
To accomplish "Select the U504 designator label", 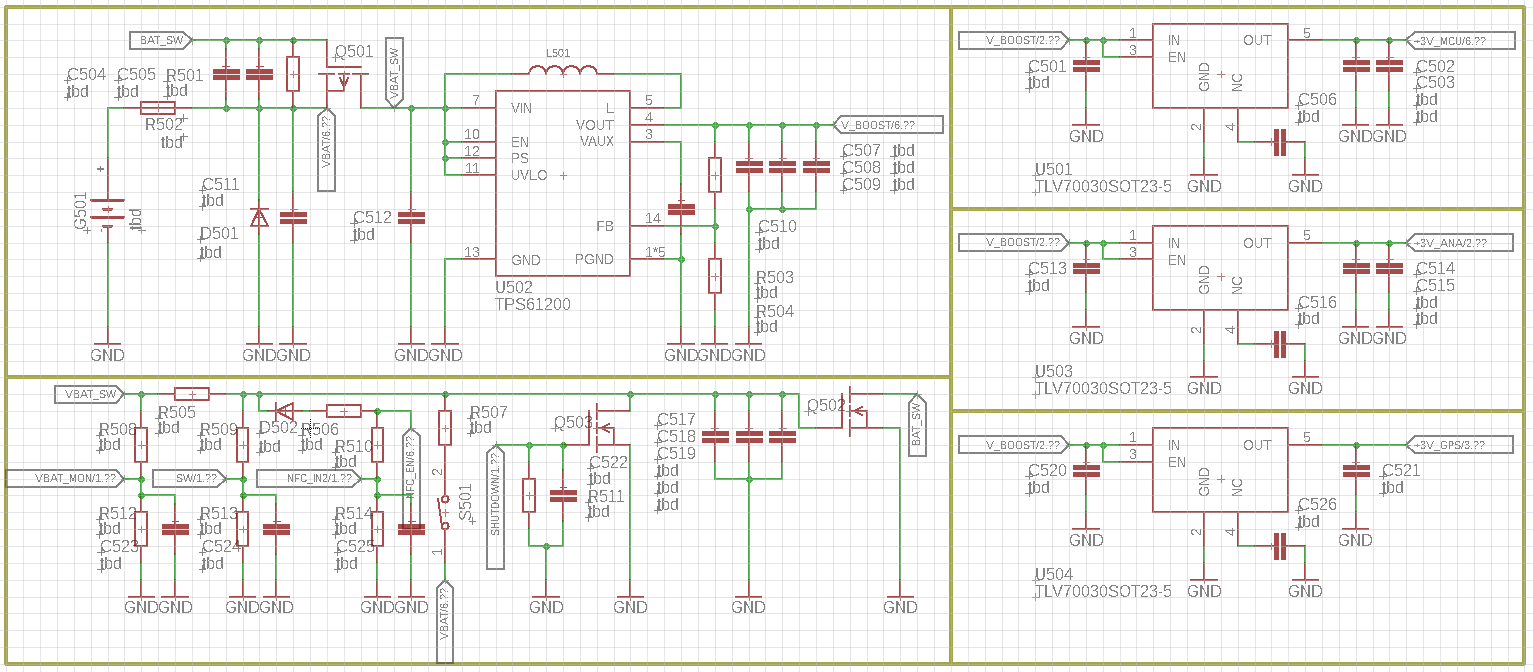I will click(1054, 574).
